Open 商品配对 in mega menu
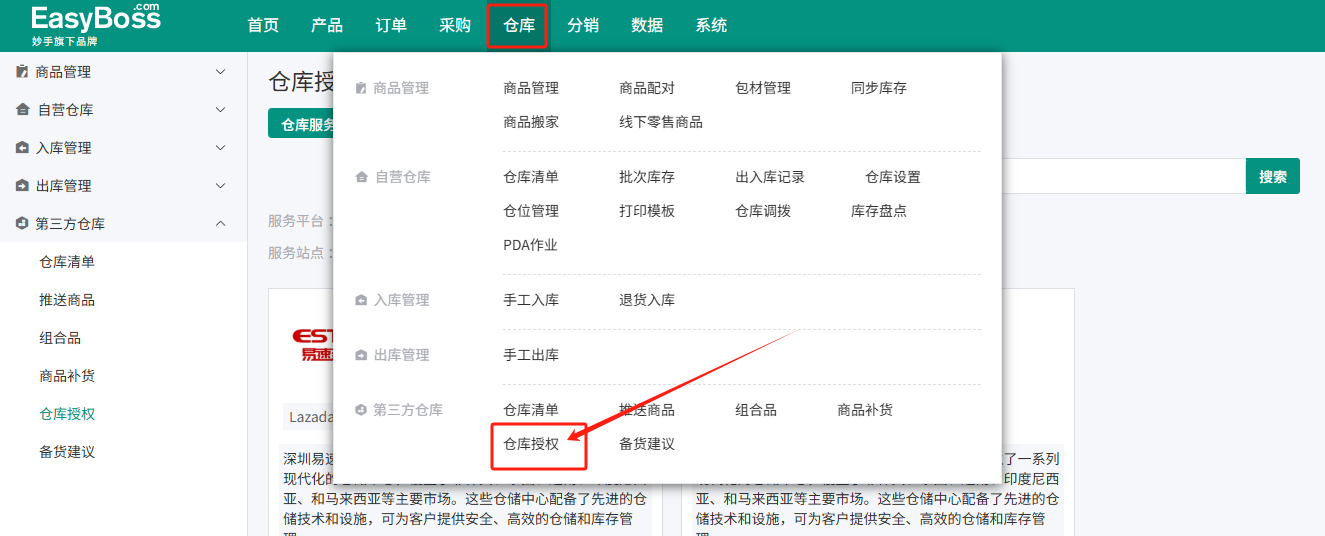 (647, 88)
